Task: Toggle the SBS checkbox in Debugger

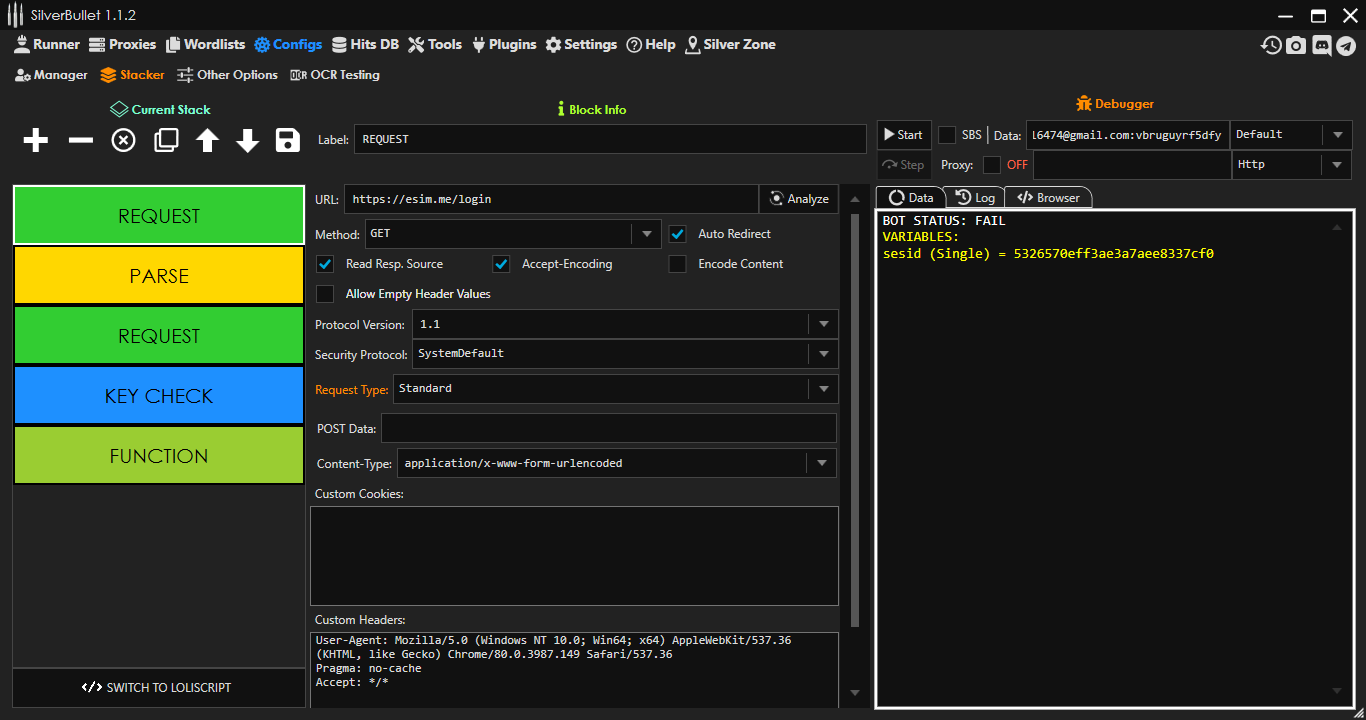Action: coord(947,135)
